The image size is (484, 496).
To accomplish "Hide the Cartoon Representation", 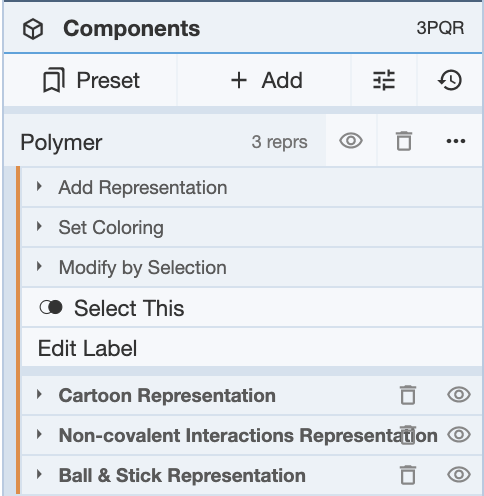I will [x=459, y=395].
